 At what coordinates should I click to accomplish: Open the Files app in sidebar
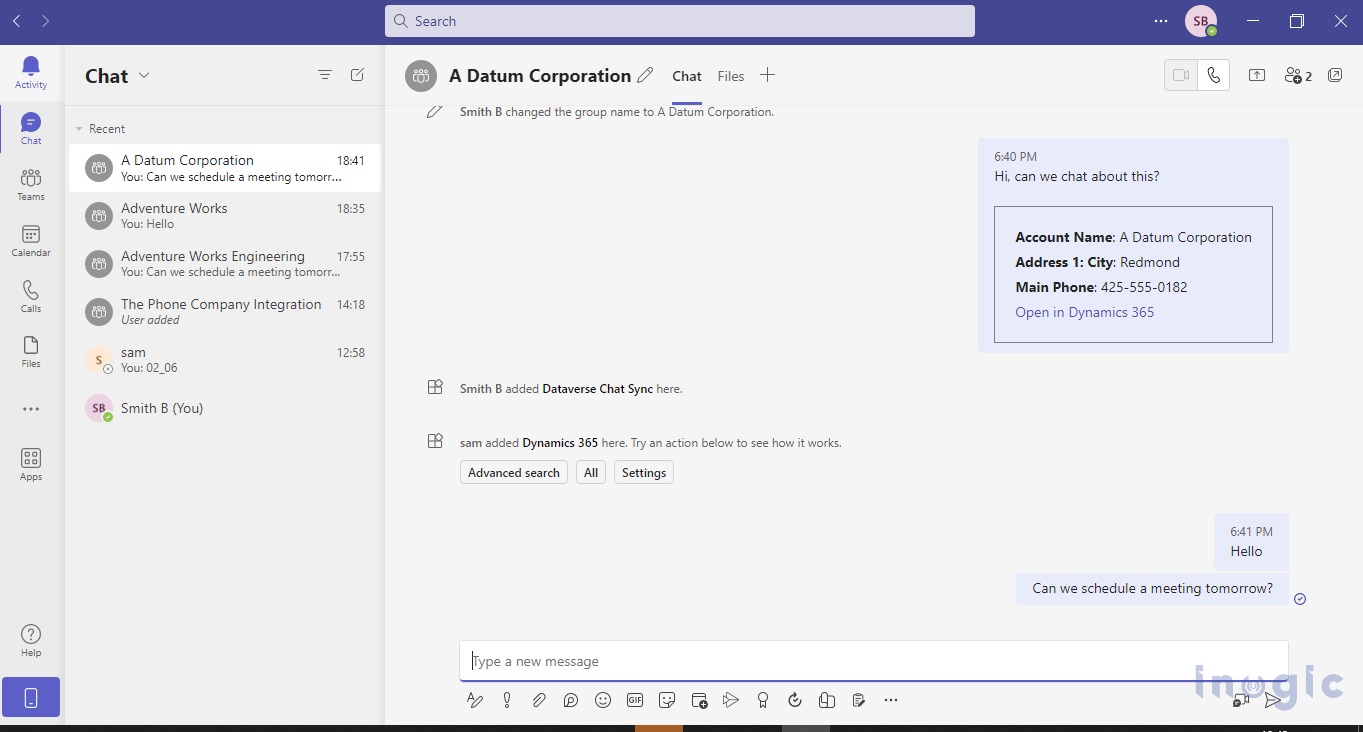tap(31, 351)
